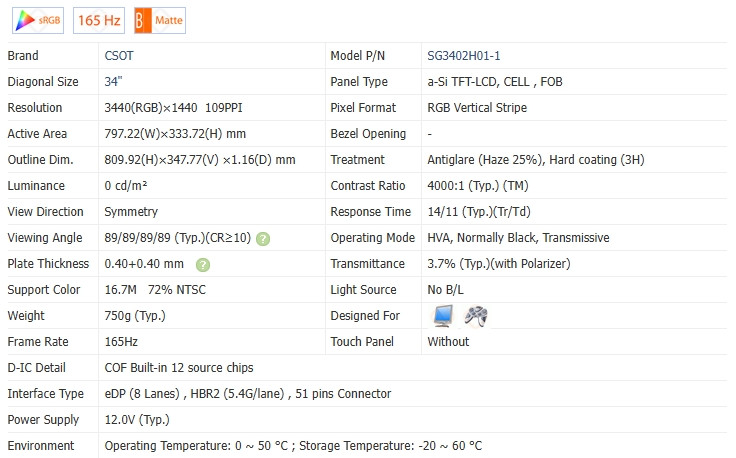Select the 14/11 (Typ.)(Tr/Td) response time
Viewport: 736px width, 458px height.
[x=479, y=212]
